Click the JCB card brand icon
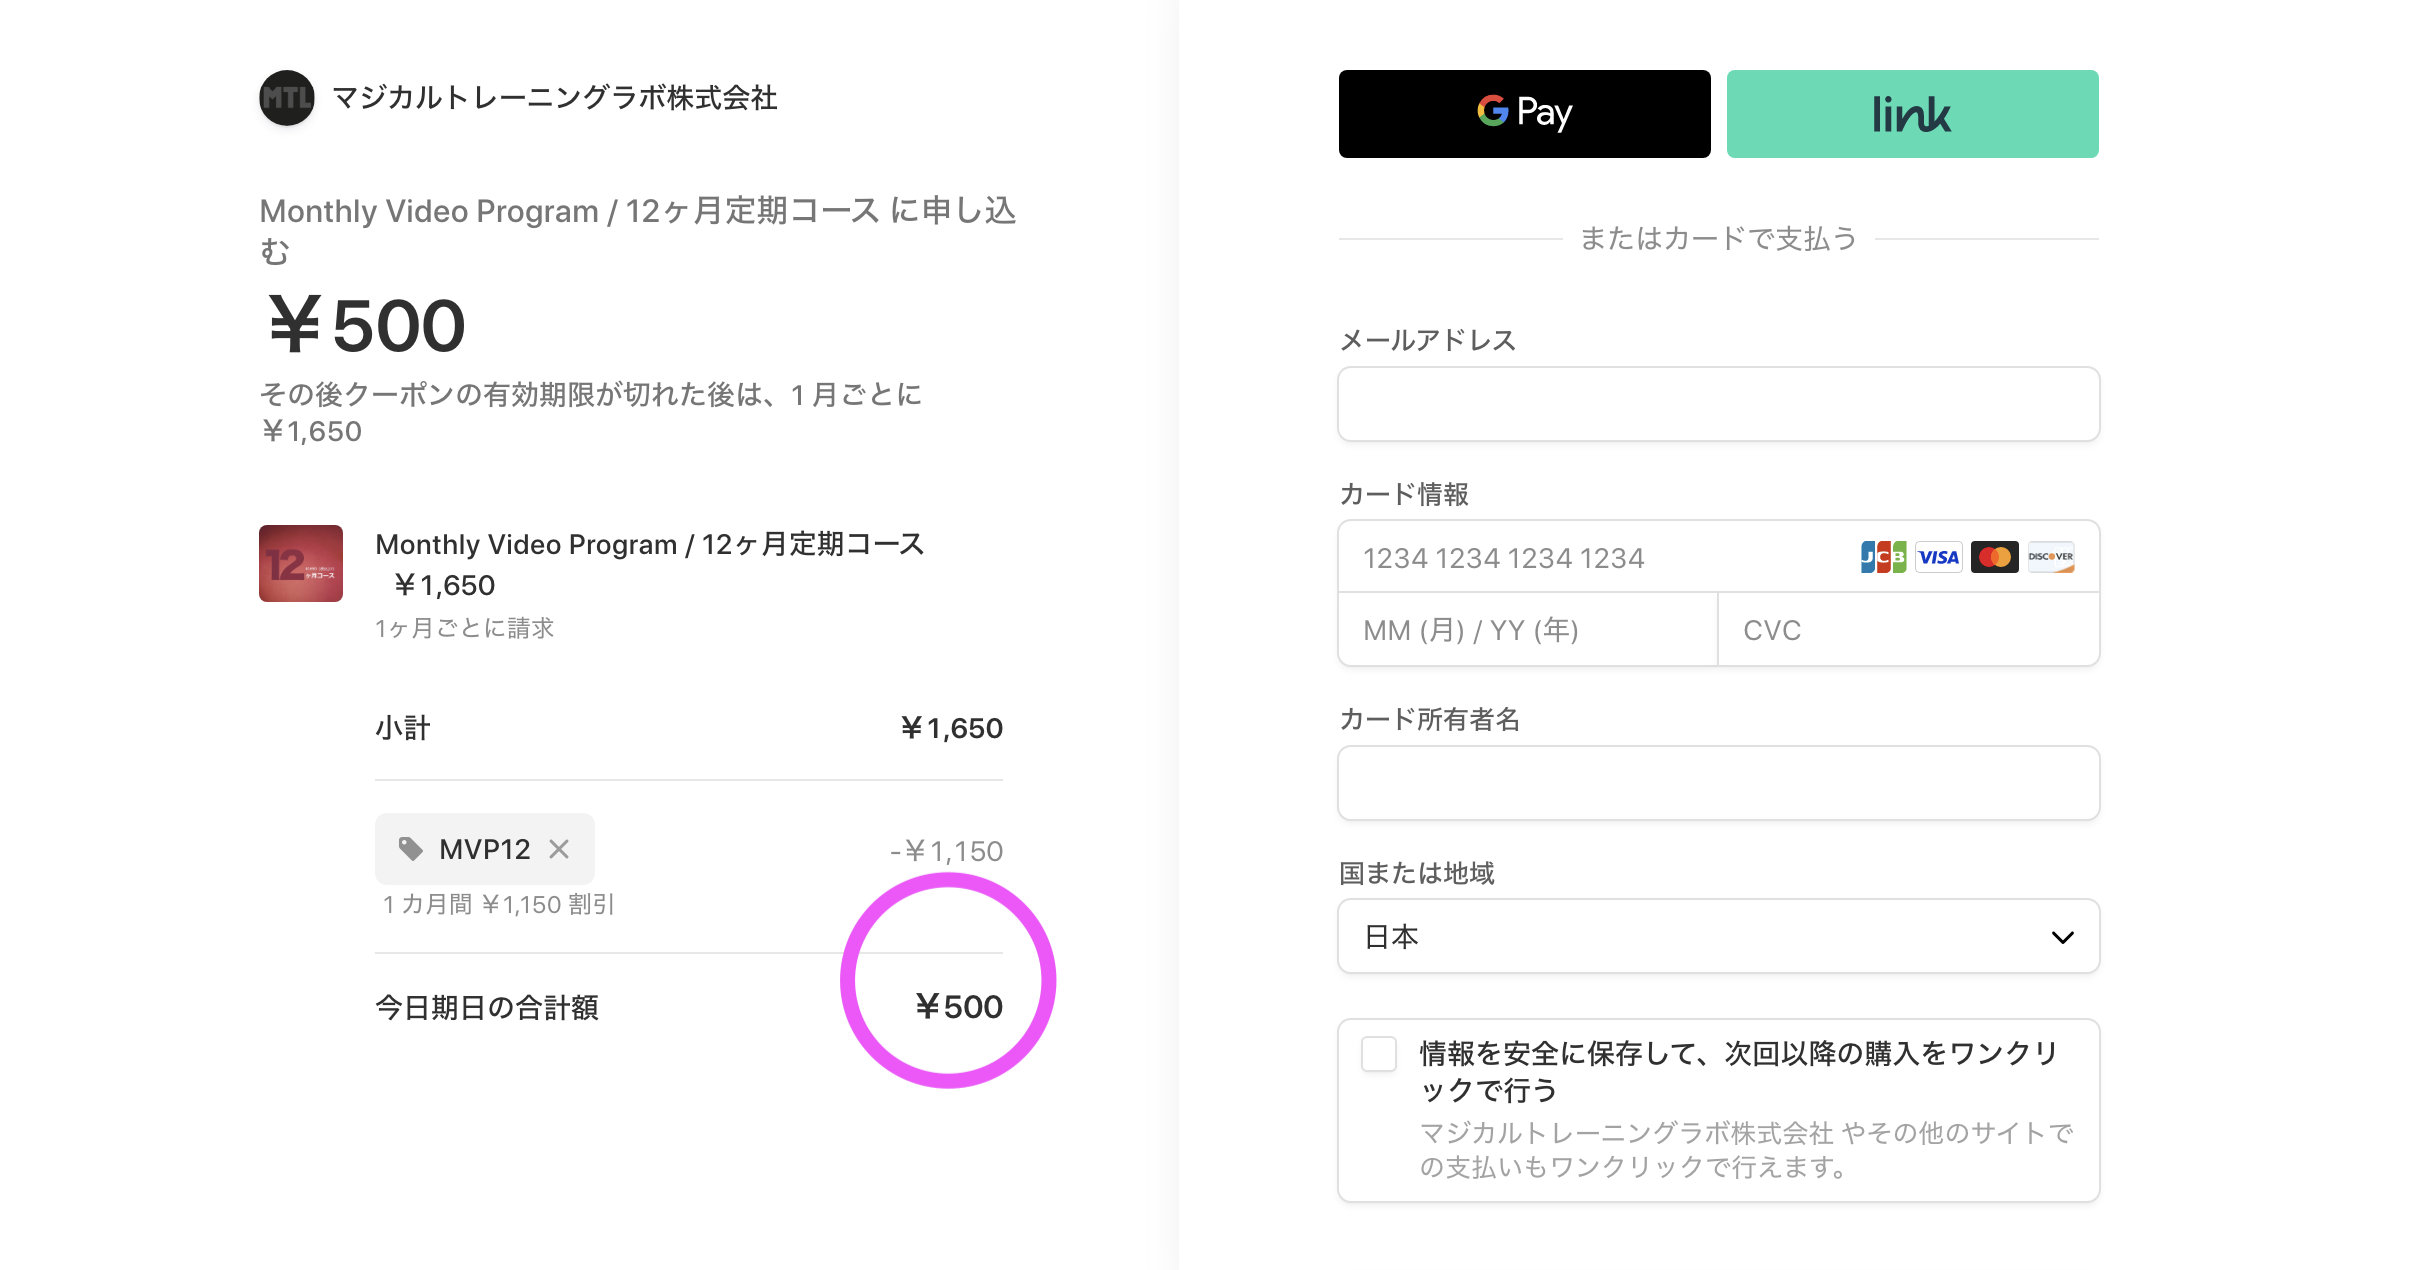Viewport: 2414px width, 1270px height. [1883, 557]
